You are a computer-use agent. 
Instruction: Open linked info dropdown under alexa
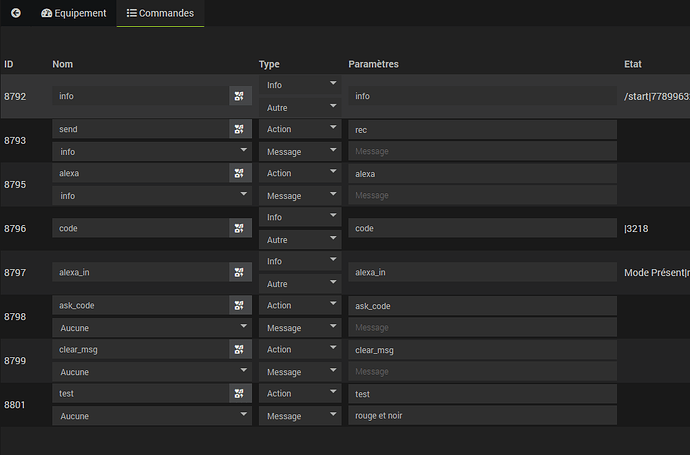tap(152, 196)
